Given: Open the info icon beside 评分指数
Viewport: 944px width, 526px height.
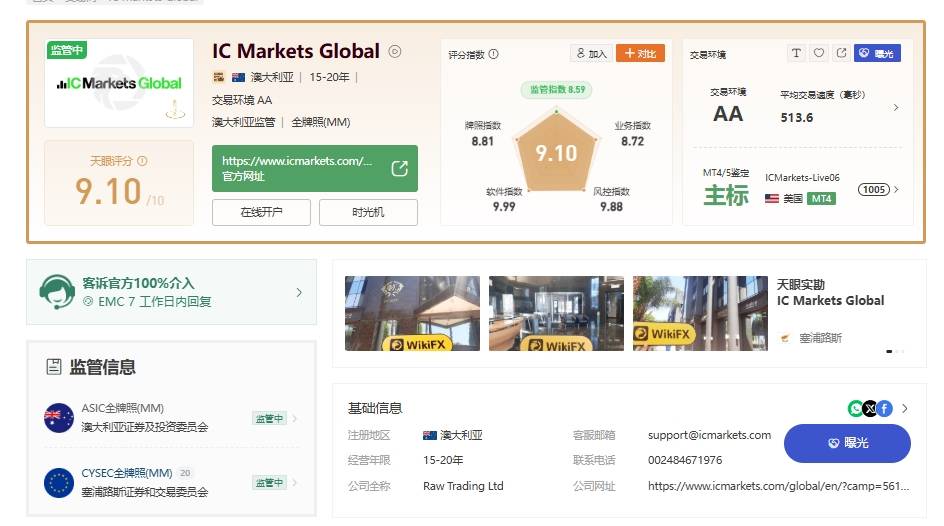Looking at the screenshot, I should 494,54.
